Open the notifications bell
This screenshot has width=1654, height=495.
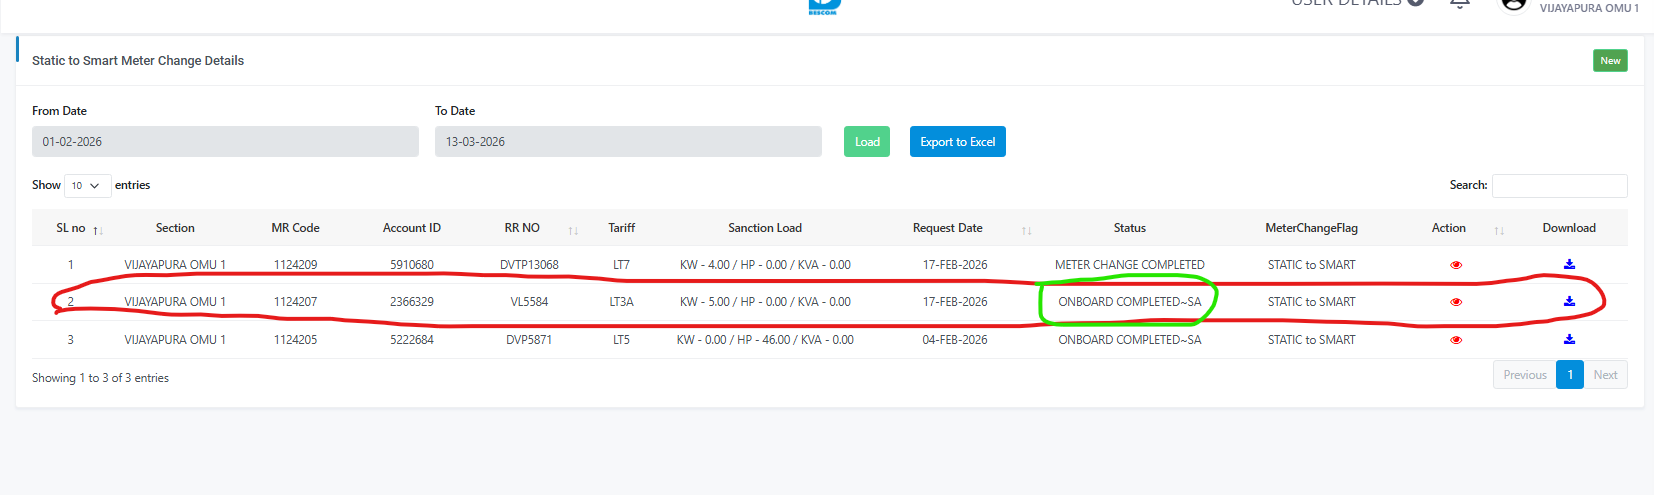(x=1460, y=4)
